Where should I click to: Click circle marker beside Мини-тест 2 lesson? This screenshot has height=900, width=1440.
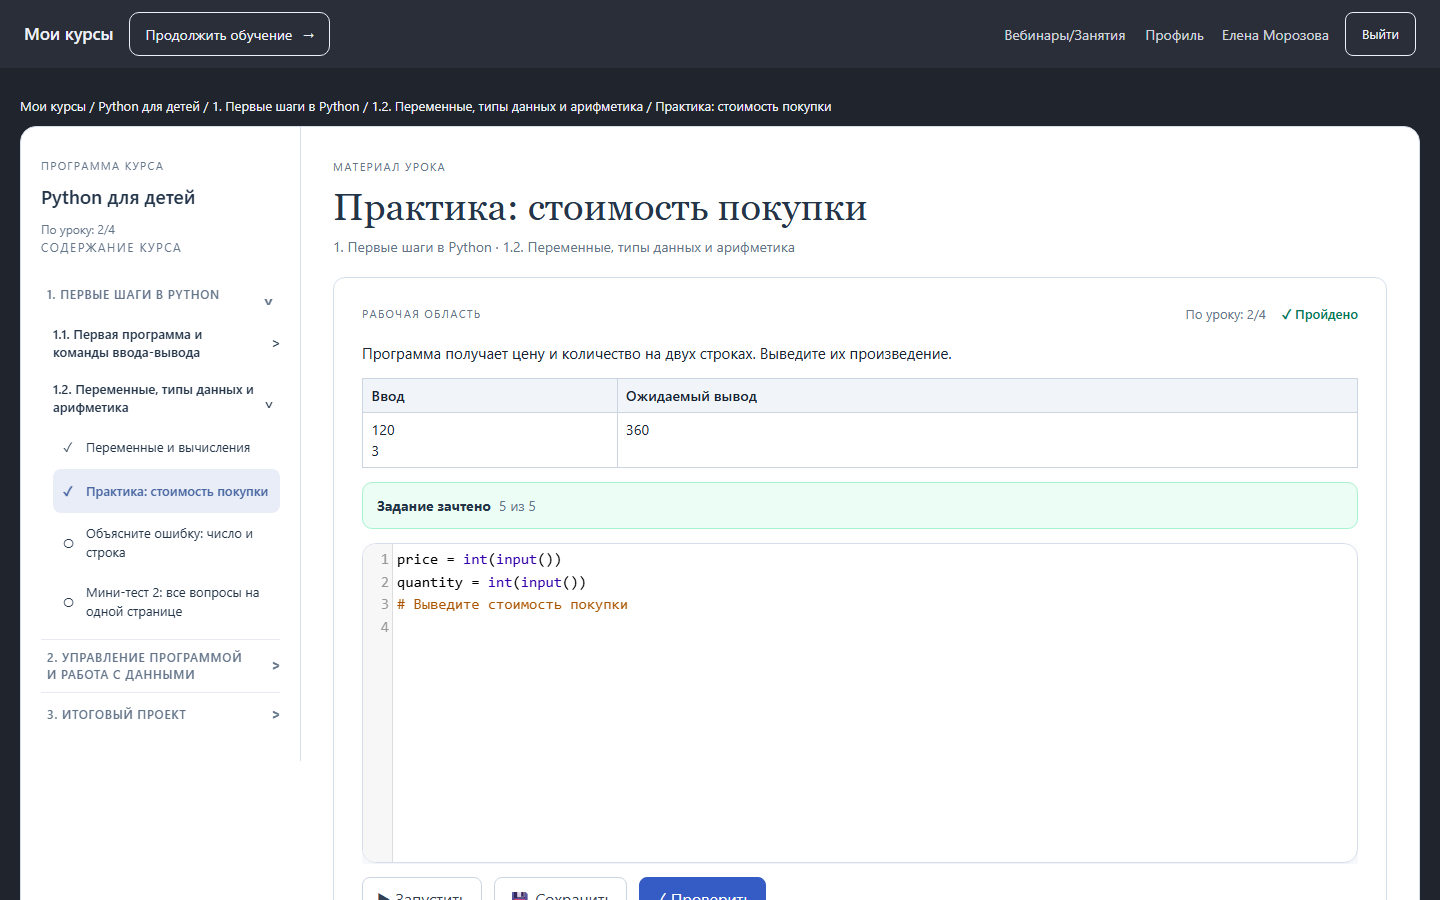tap(68, 602)
